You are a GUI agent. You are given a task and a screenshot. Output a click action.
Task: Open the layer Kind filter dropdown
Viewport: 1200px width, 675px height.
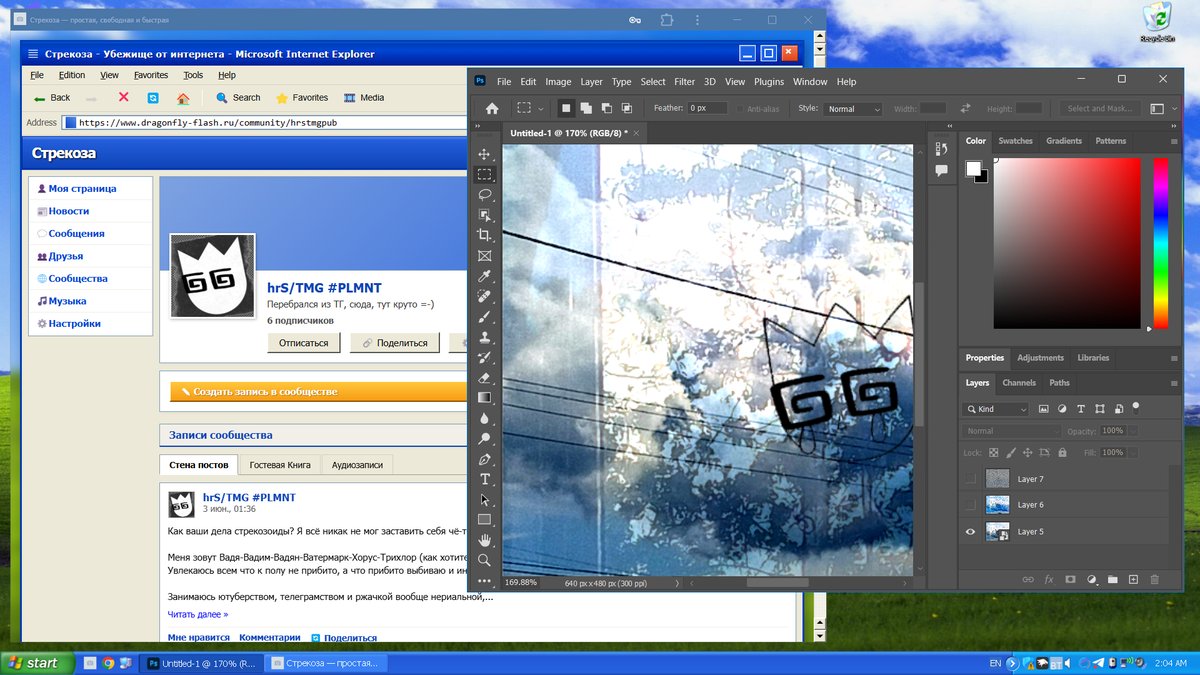pyautogui.click(x=995, y=409)
